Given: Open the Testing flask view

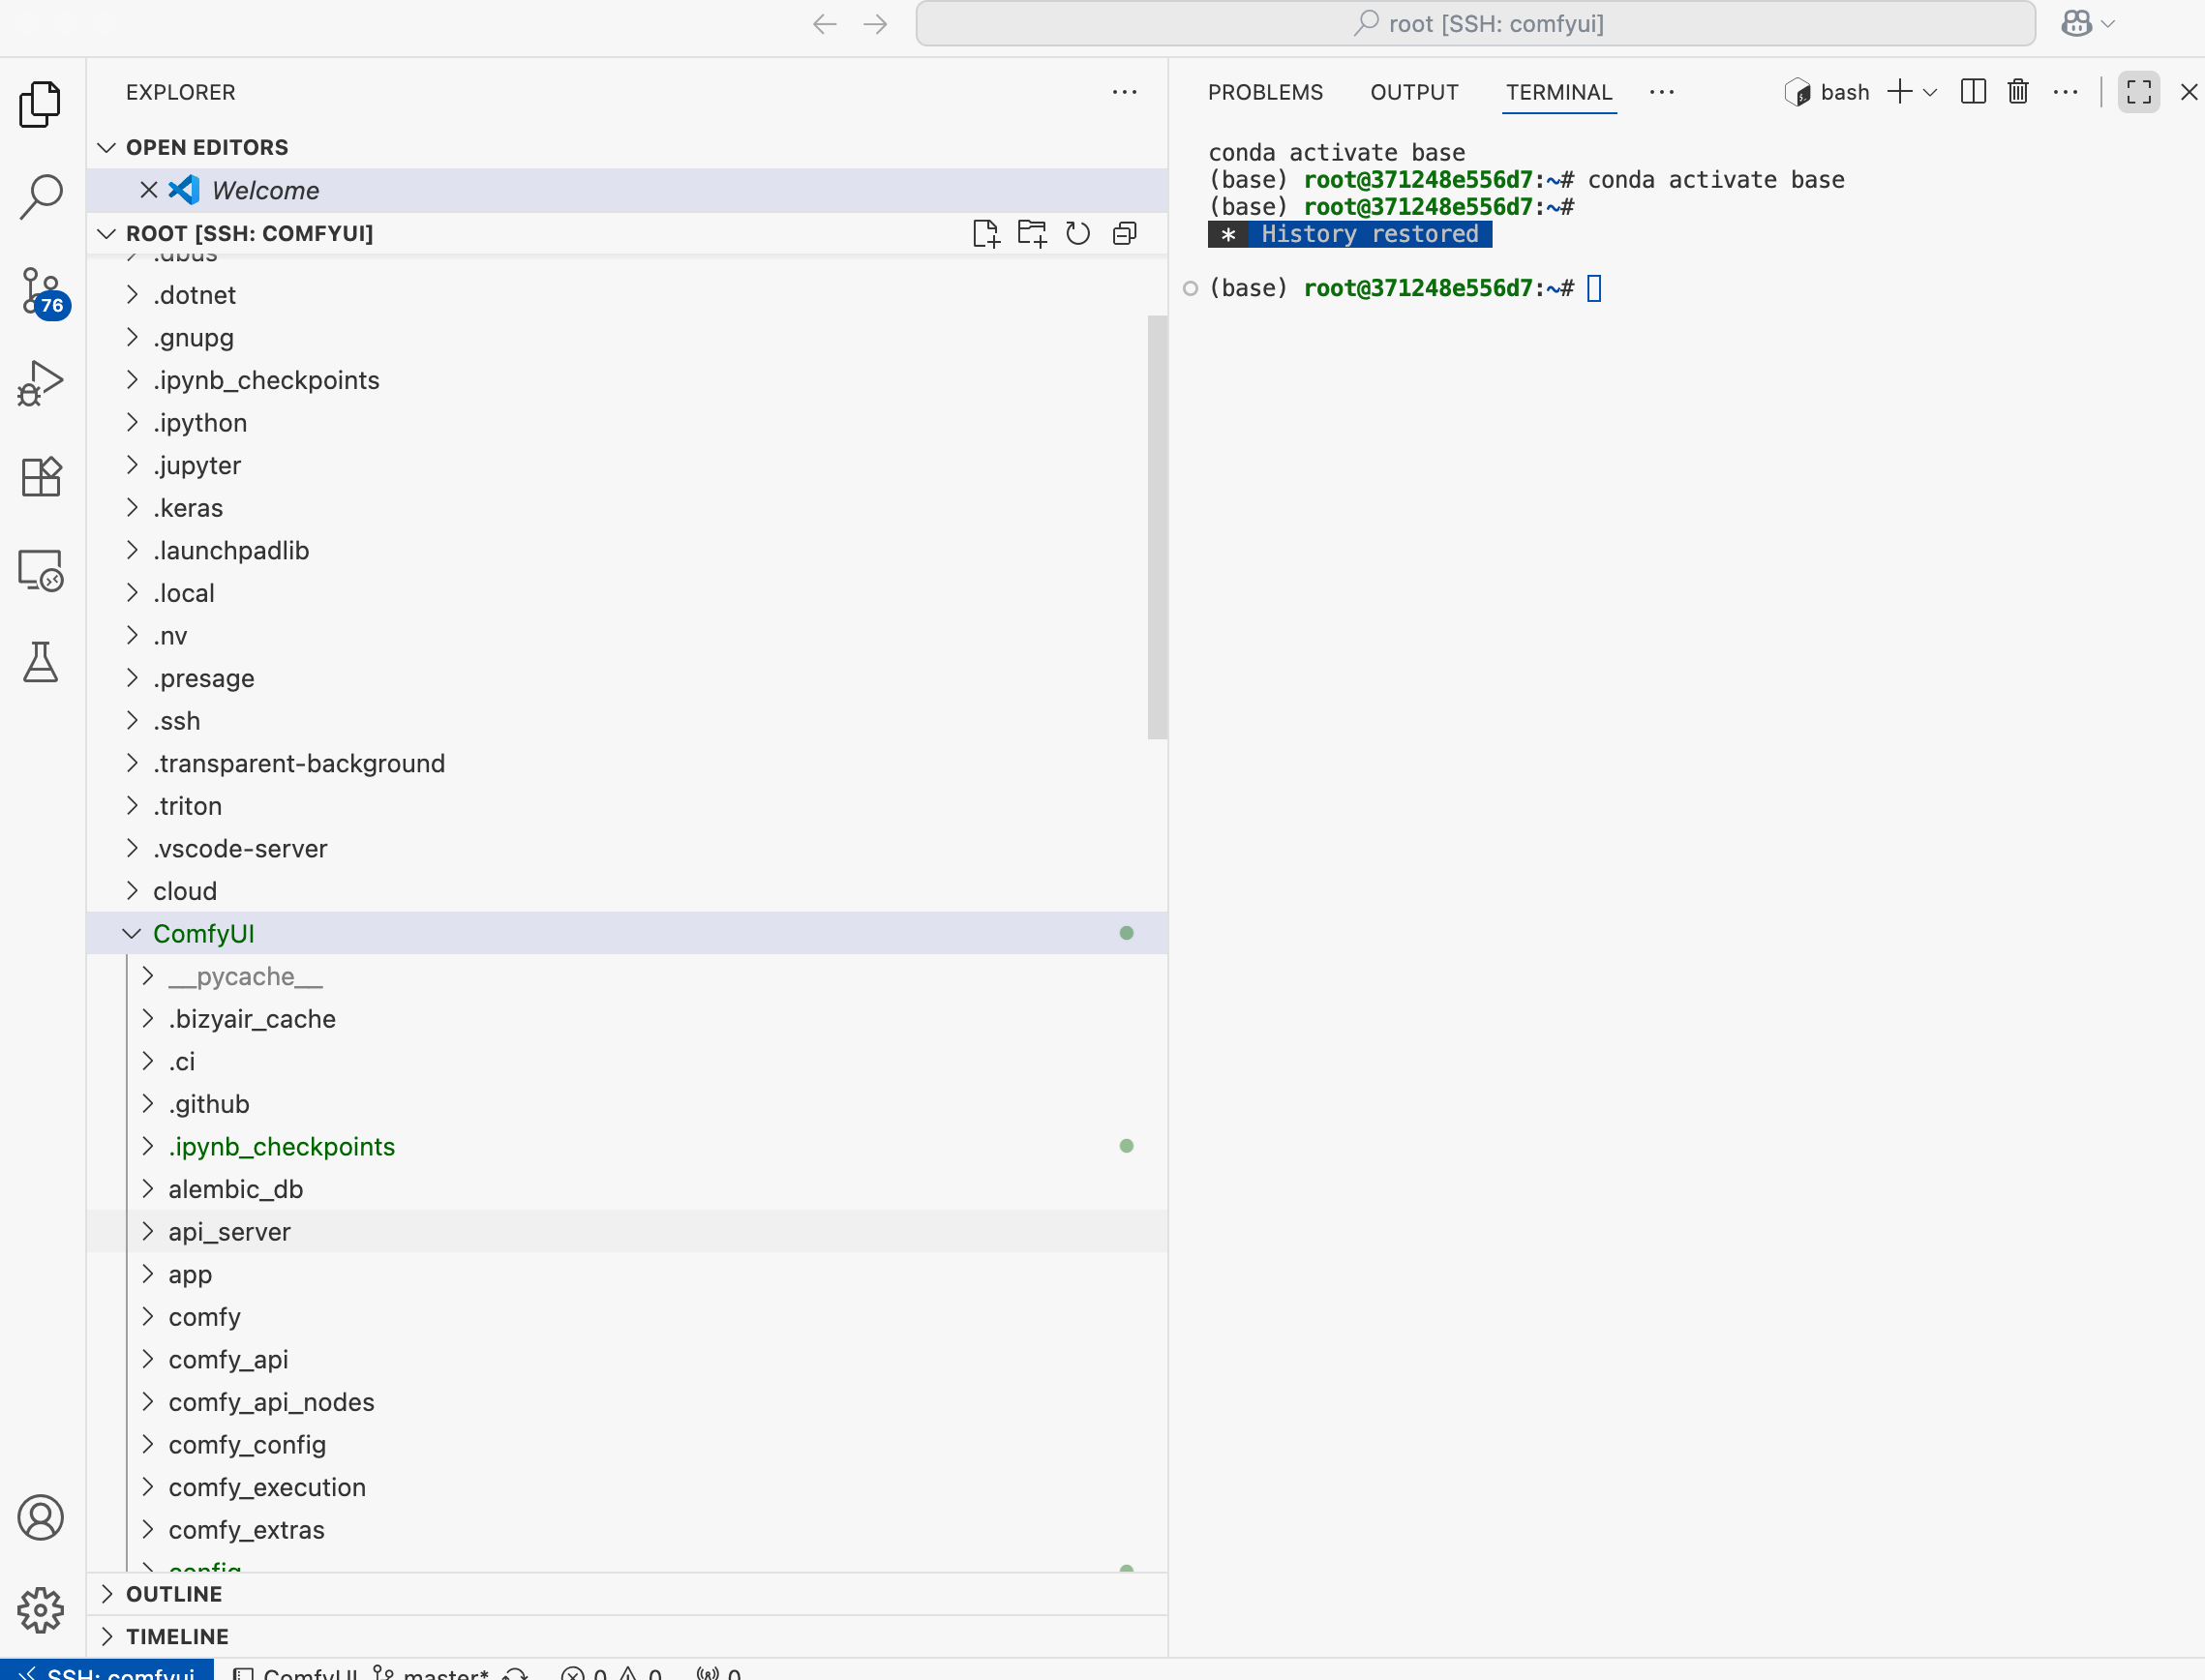Looking at the screenshot, I should point(41,662).
